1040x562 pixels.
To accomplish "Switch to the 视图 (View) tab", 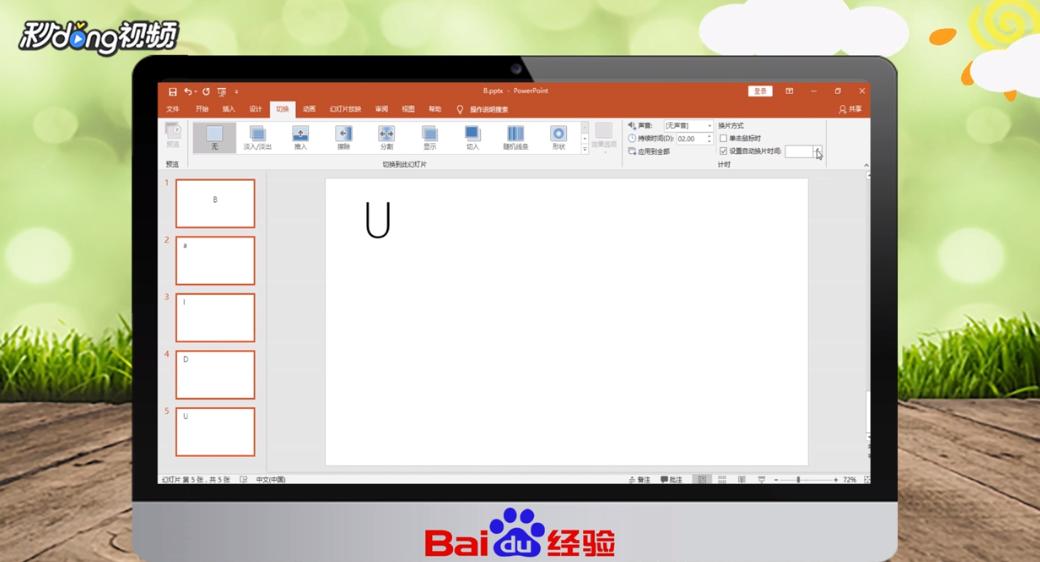I will coord(408,109).
